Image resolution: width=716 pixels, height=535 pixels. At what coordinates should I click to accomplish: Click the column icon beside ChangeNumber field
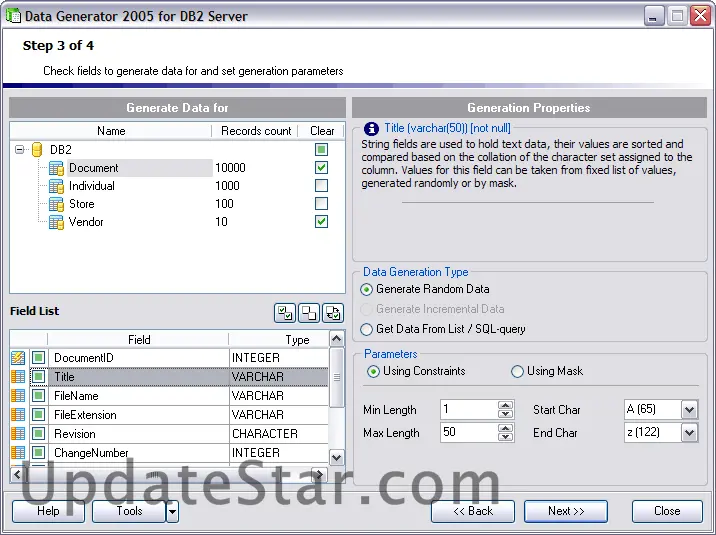point(18,453)
